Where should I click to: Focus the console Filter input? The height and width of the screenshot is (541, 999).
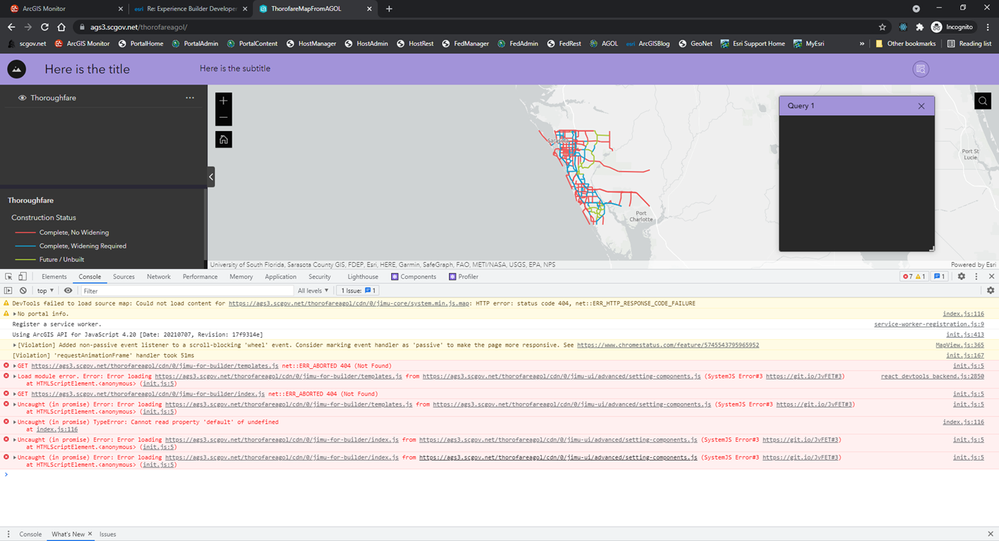coord(185,291)
